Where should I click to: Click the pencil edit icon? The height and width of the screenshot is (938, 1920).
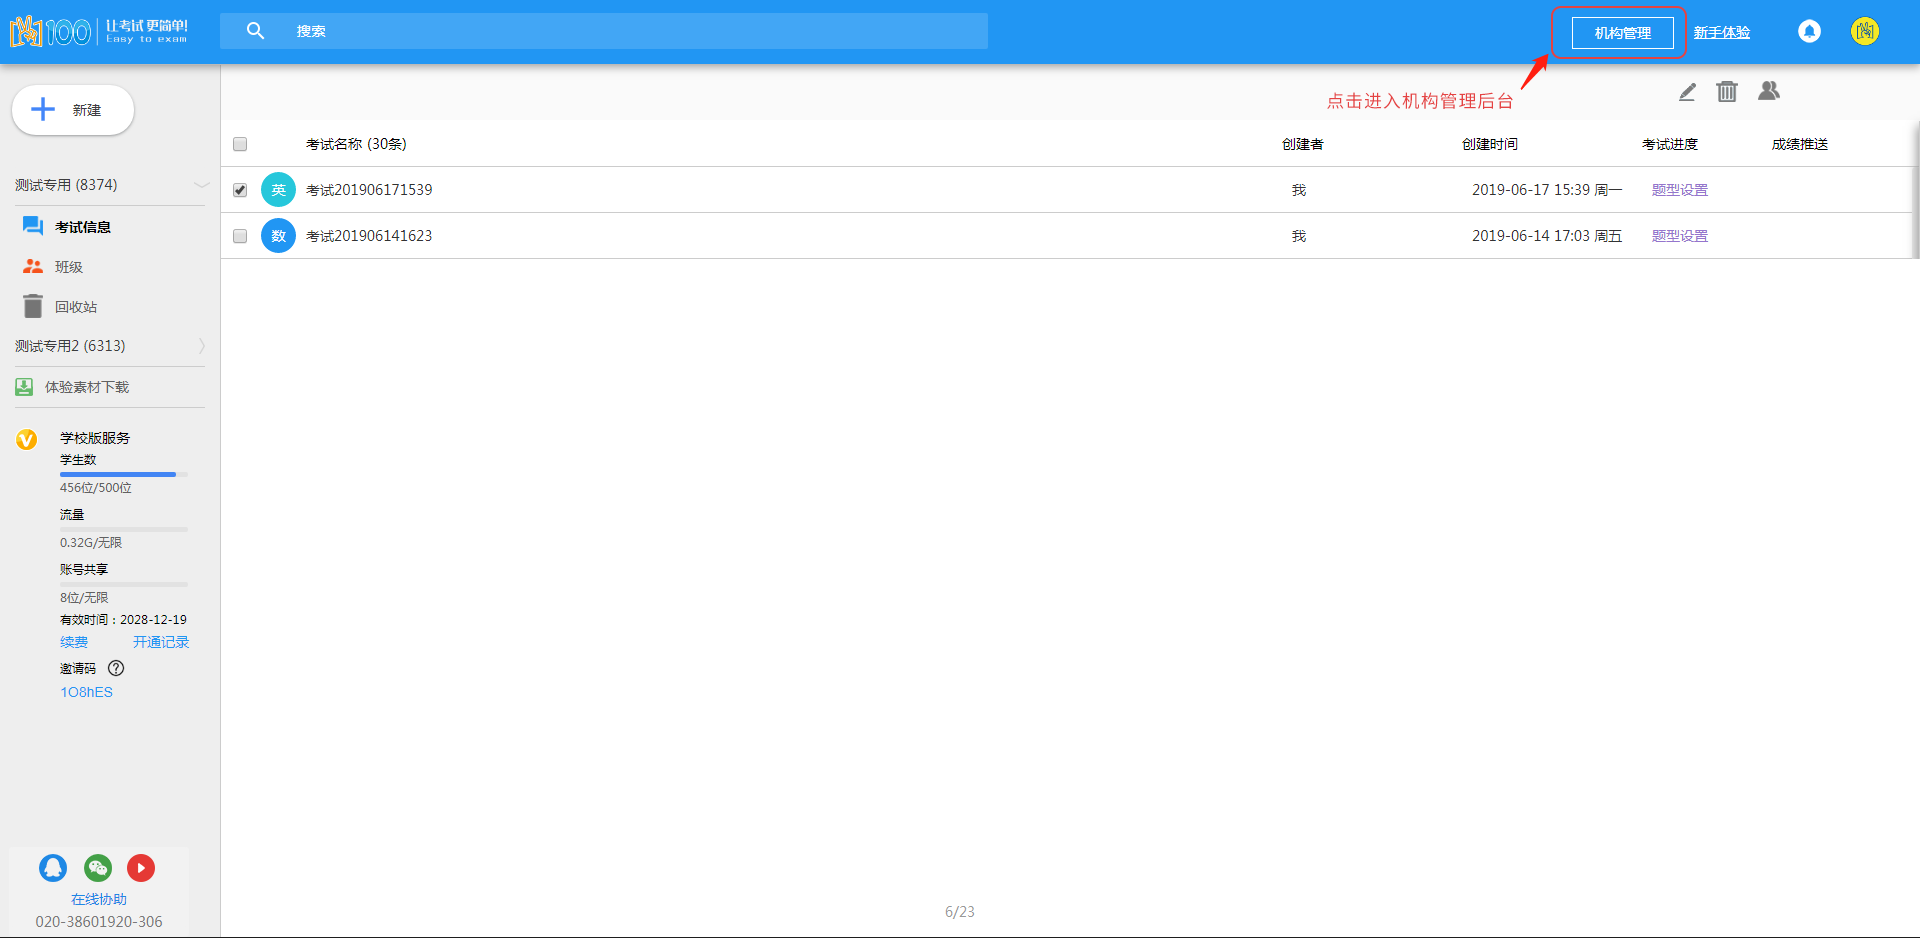[x=1687, y=92]
